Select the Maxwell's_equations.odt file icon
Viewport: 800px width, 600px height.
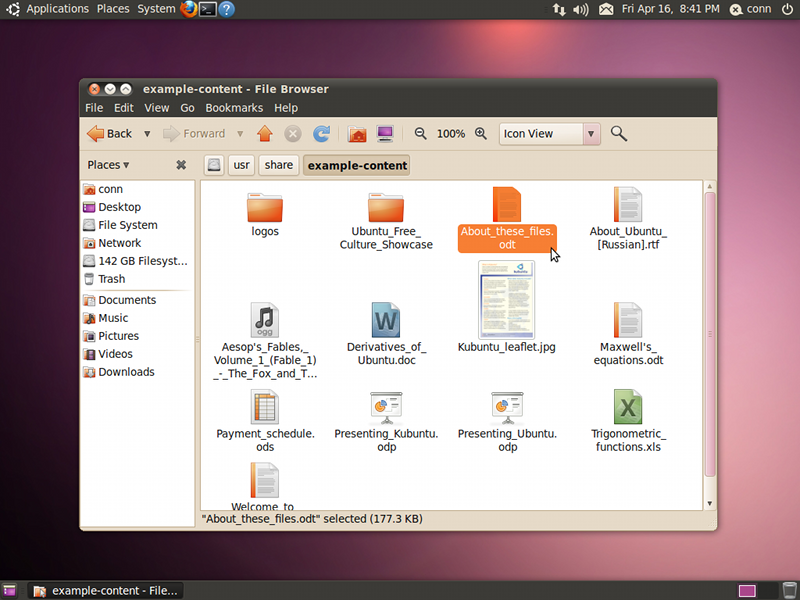[628, 320]
